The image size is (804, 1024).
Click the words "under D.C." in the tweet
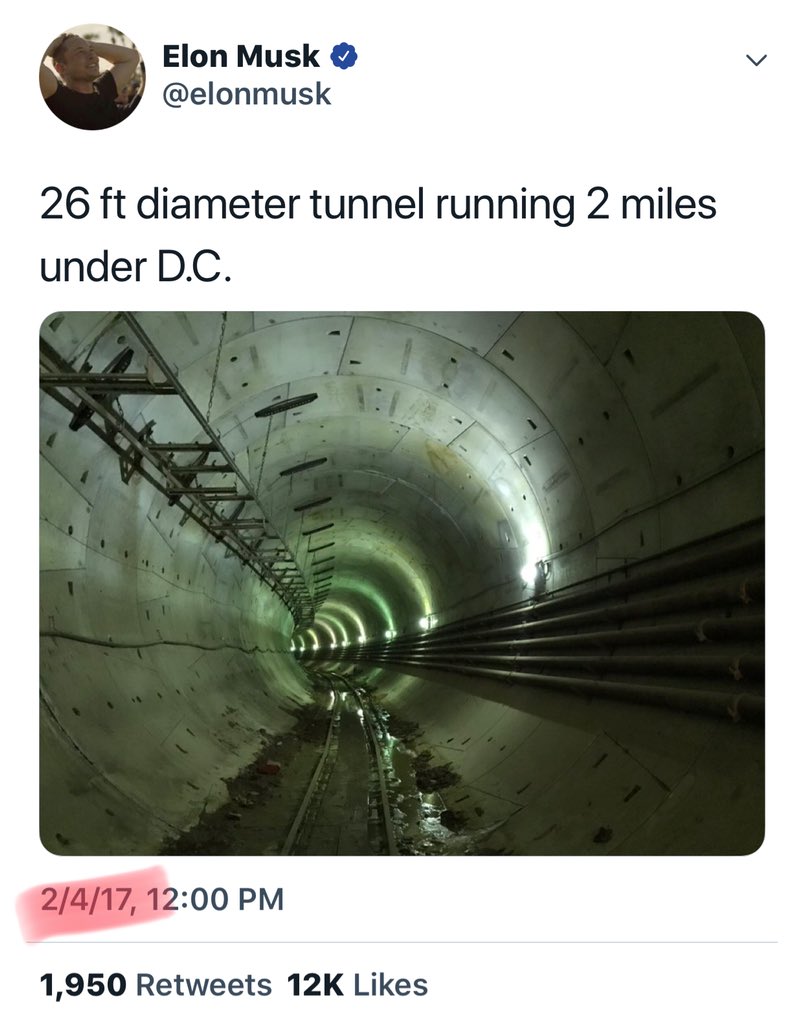pos(134,268)
